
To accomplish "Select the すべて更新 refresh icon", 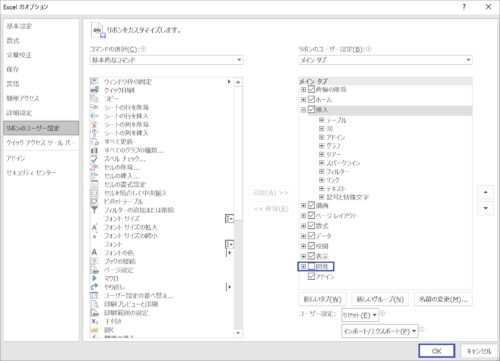I will click(95, 142).
